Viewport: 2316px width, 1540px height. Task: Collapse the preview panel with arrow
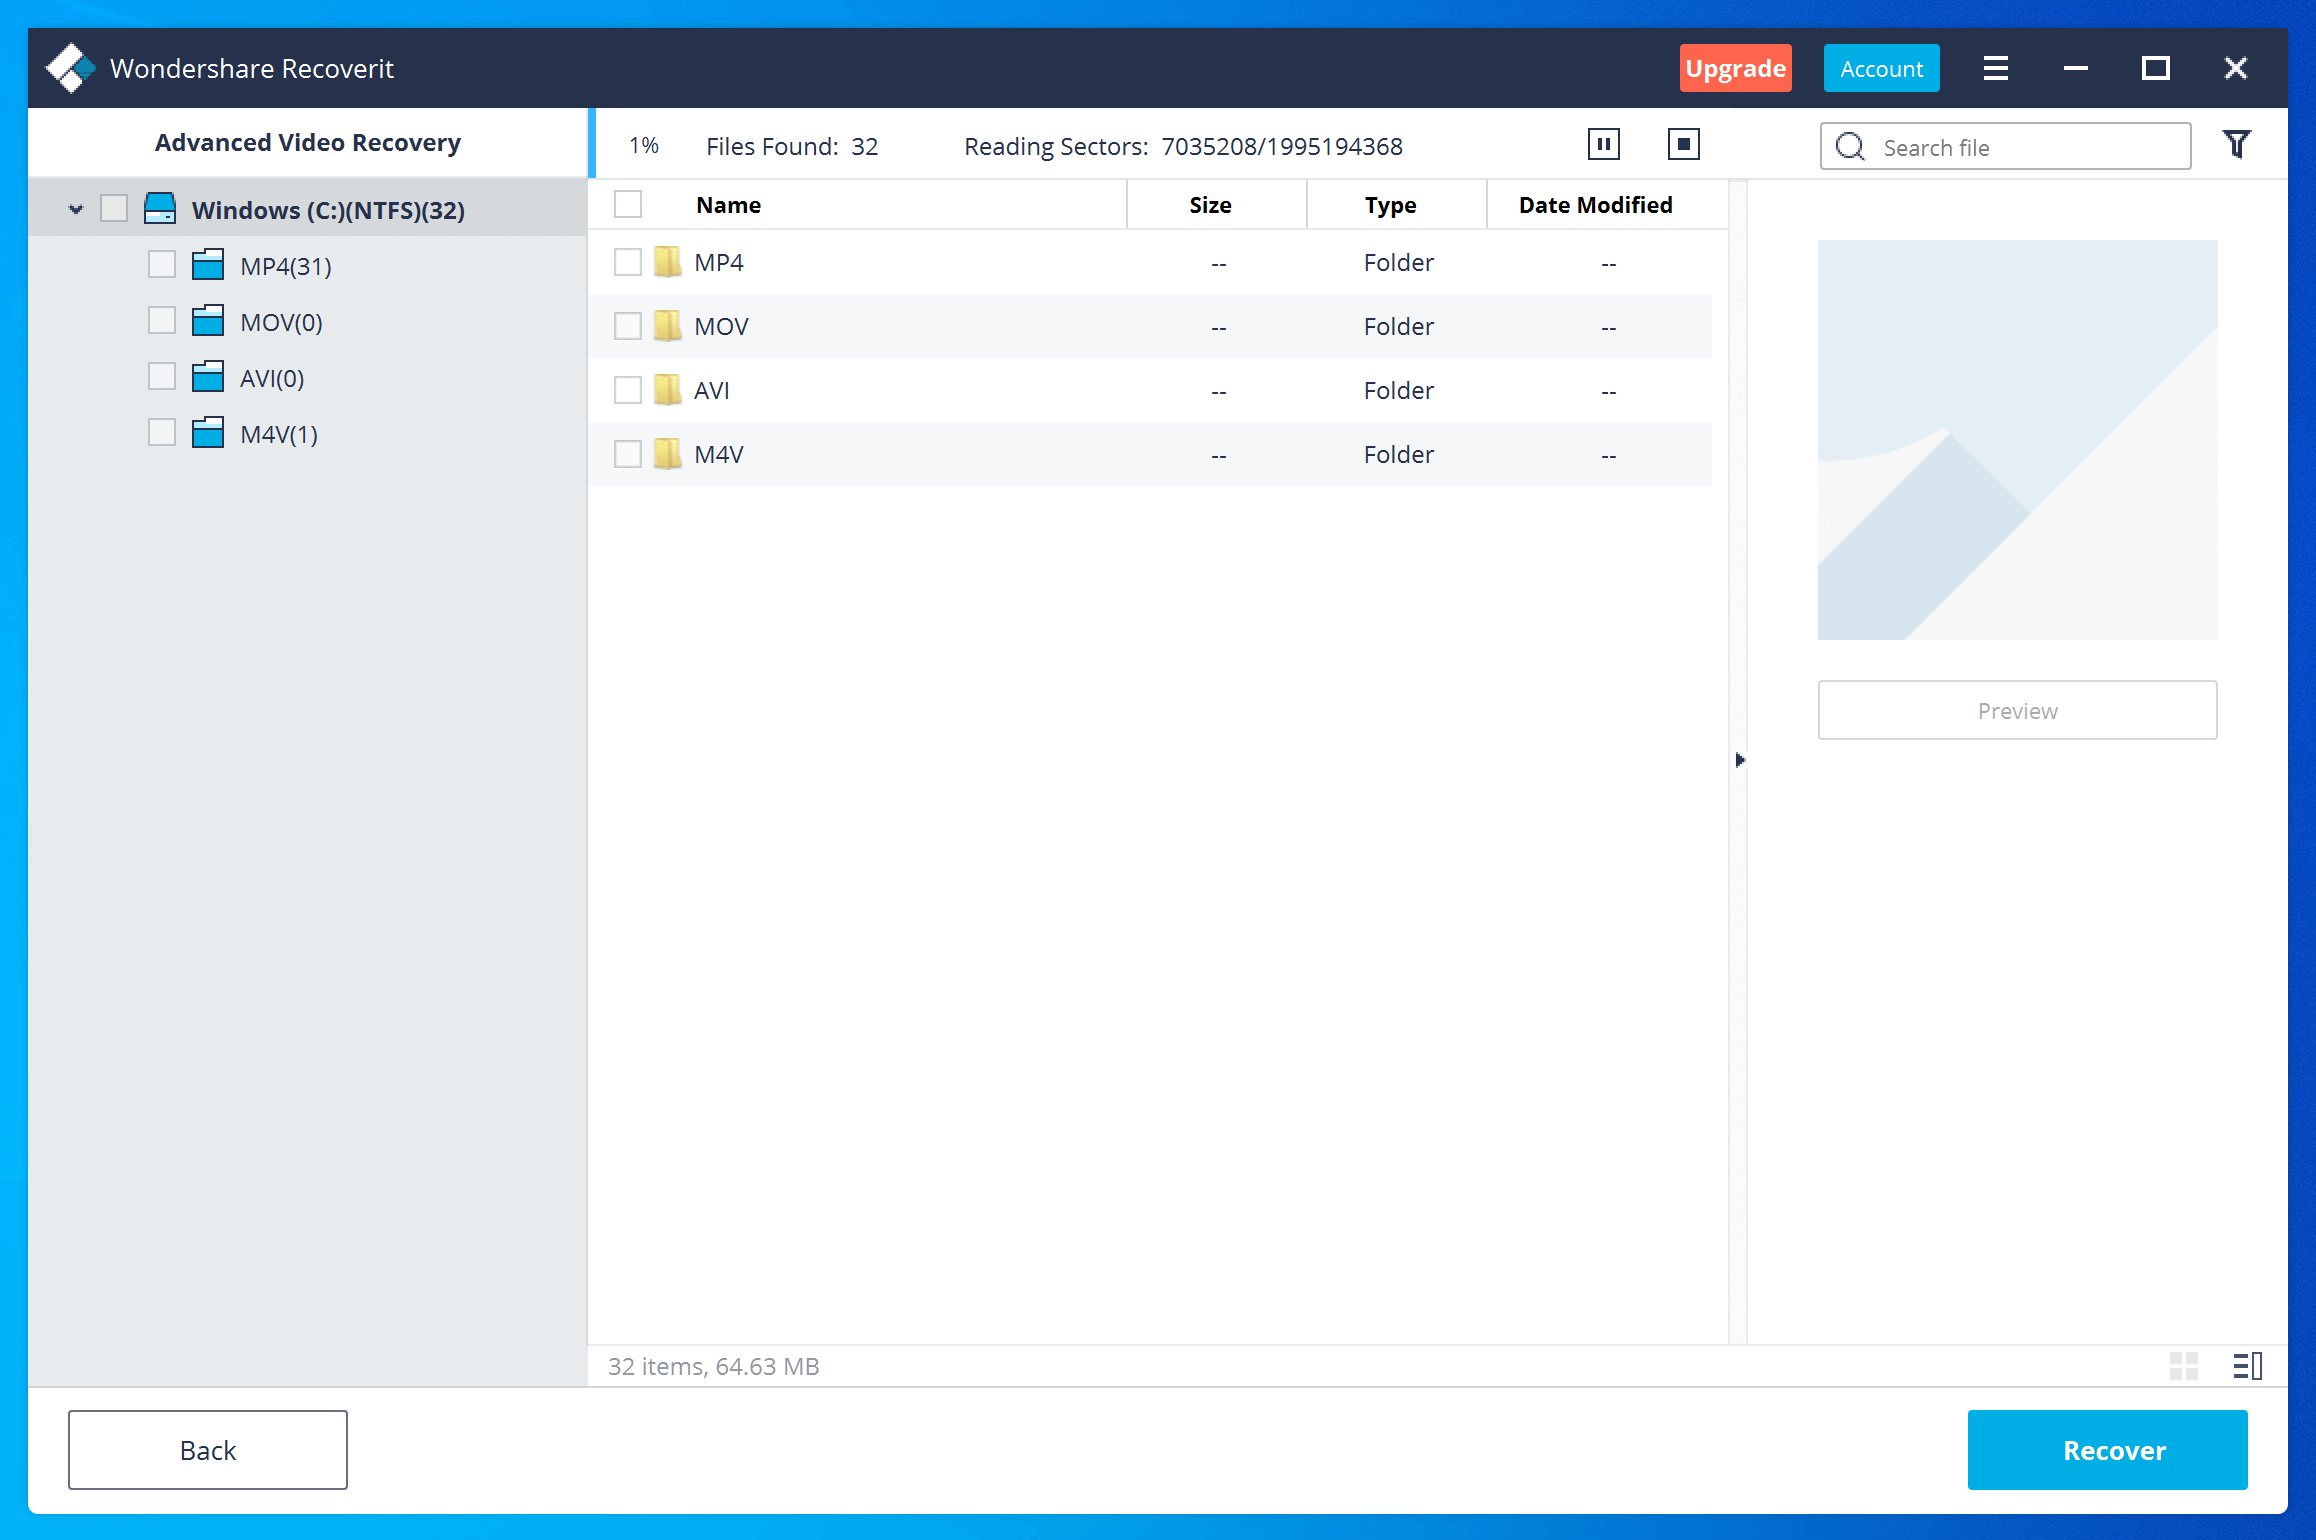point(1740,760)
